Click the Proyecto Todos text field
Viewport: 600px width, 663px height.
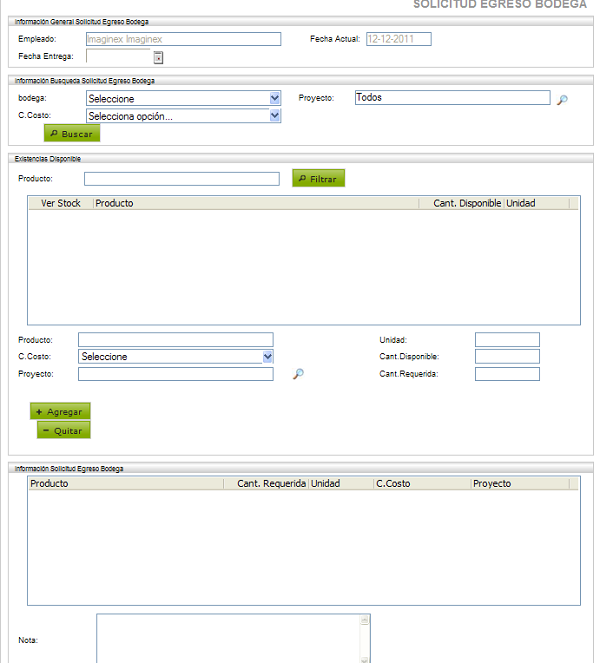[x=452, y=98]
